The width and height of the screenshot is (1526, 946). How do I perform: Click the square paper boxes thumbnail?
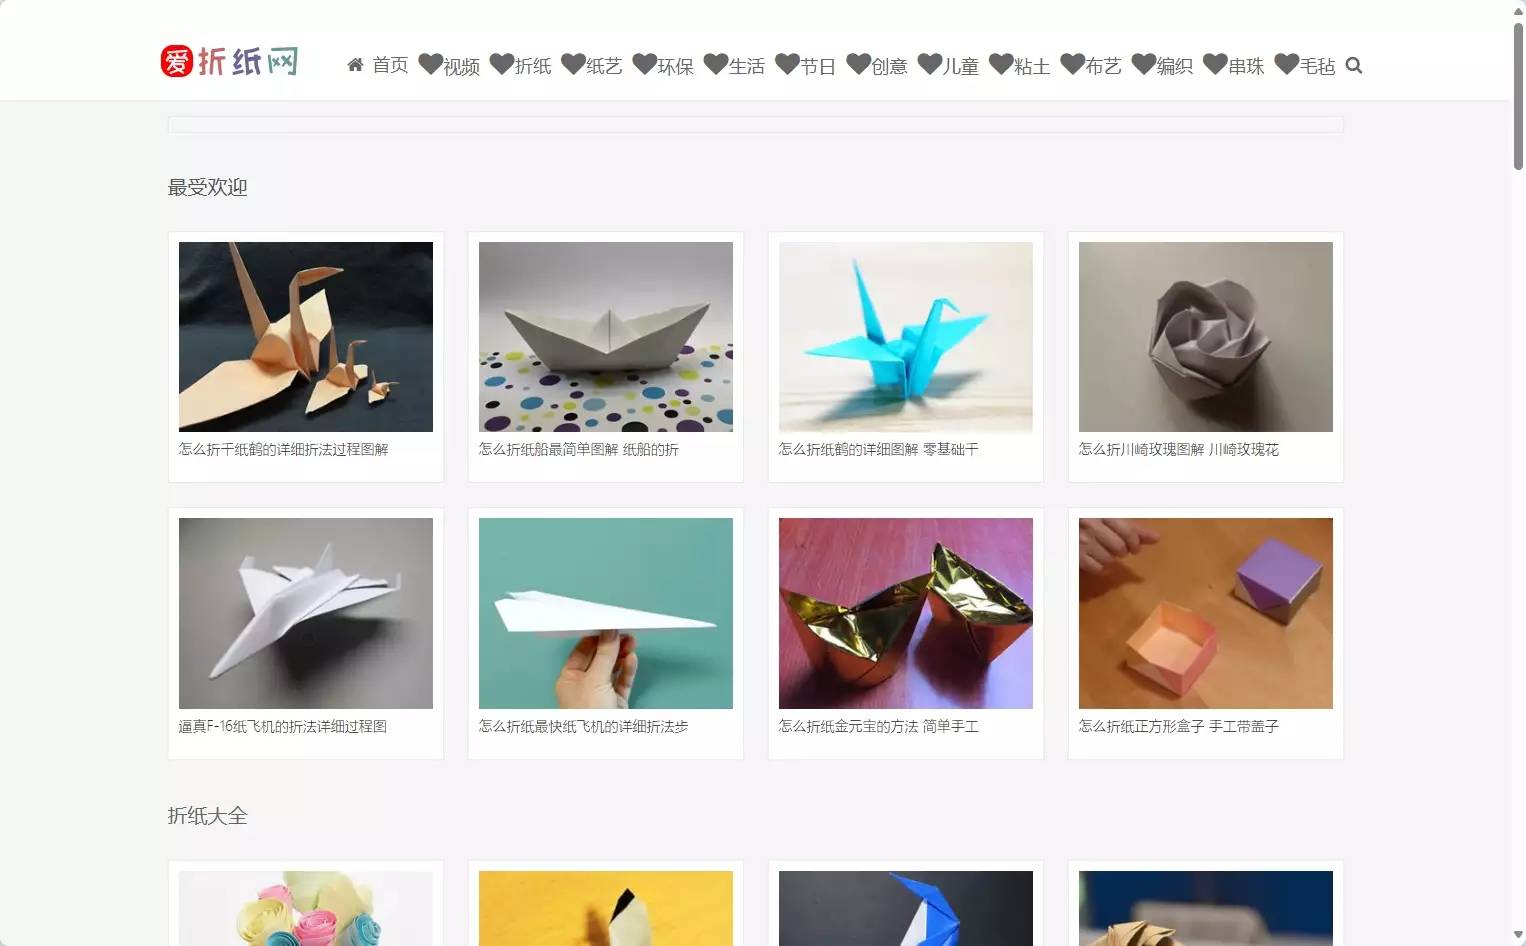[1206, 613]
